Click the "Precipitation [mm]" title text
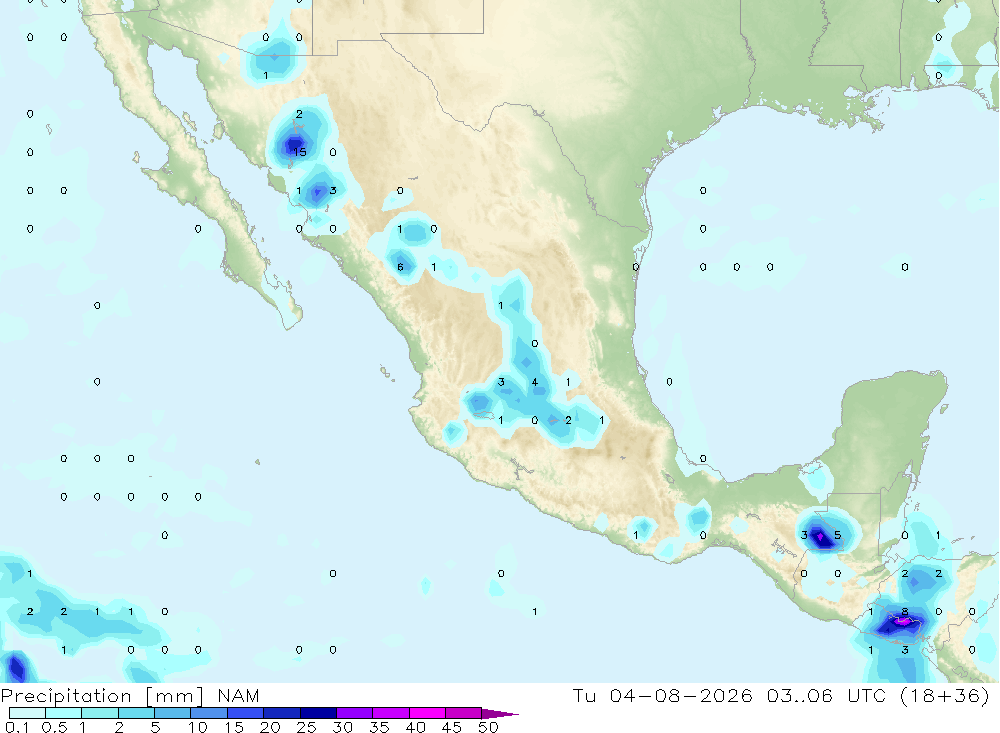1000x733 pixels. (x=102, y=696)
